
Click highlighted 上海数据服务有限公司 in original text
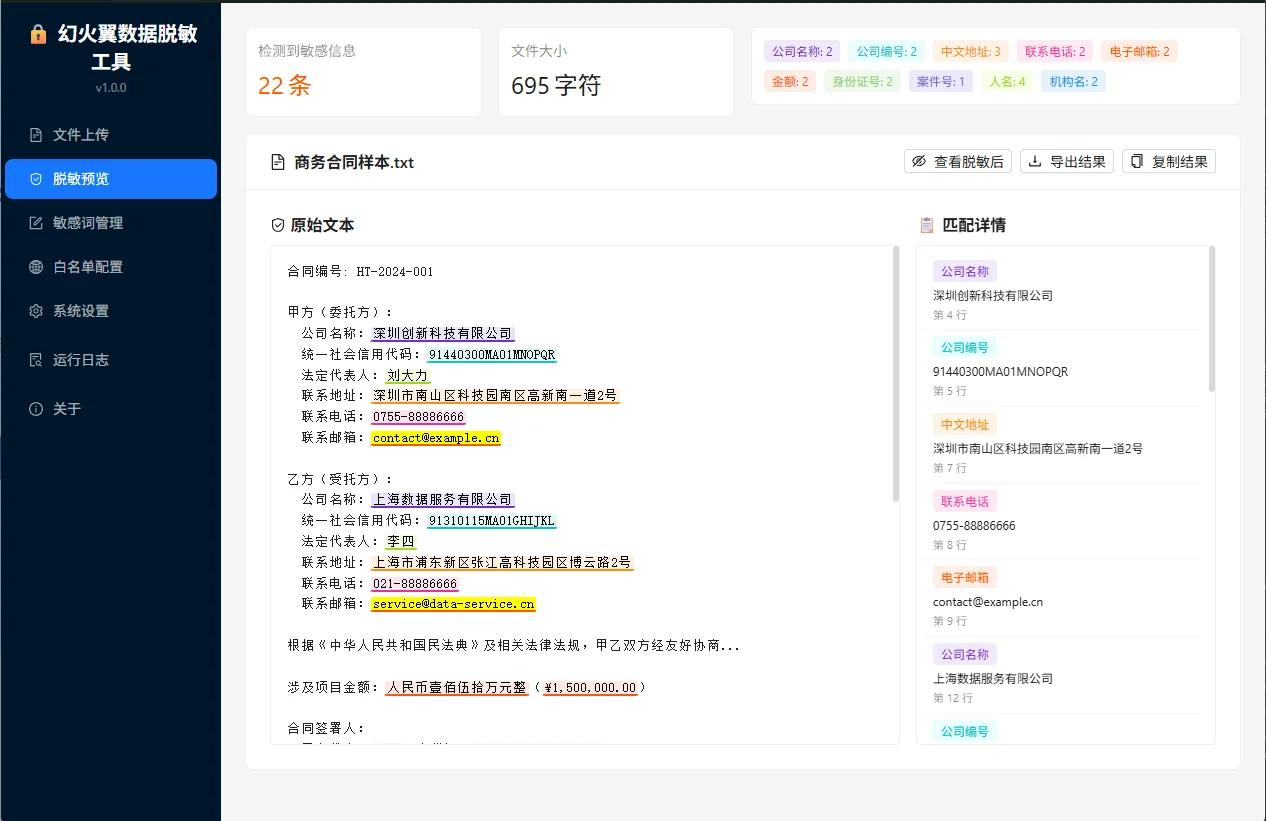(x=442, y=499)
